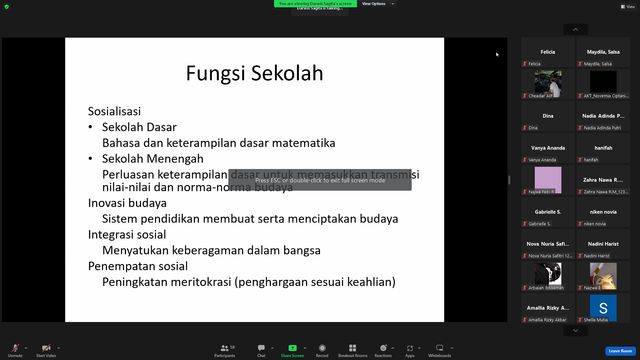Screen dimensions: 640x360
Task: Click muted mic icon beside hanifah label
Action: pos(580,160)
